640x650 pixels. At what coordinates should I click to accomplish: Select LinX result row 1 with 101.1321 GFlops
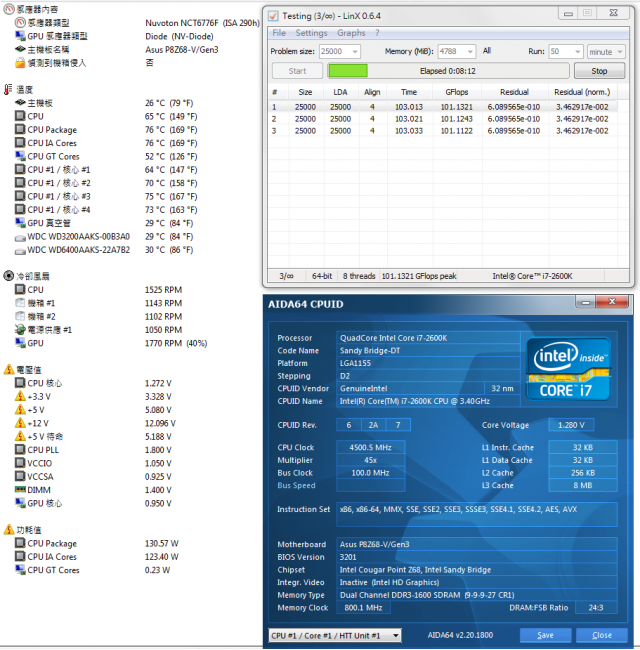pyautogui.click(x=444, y=107)
